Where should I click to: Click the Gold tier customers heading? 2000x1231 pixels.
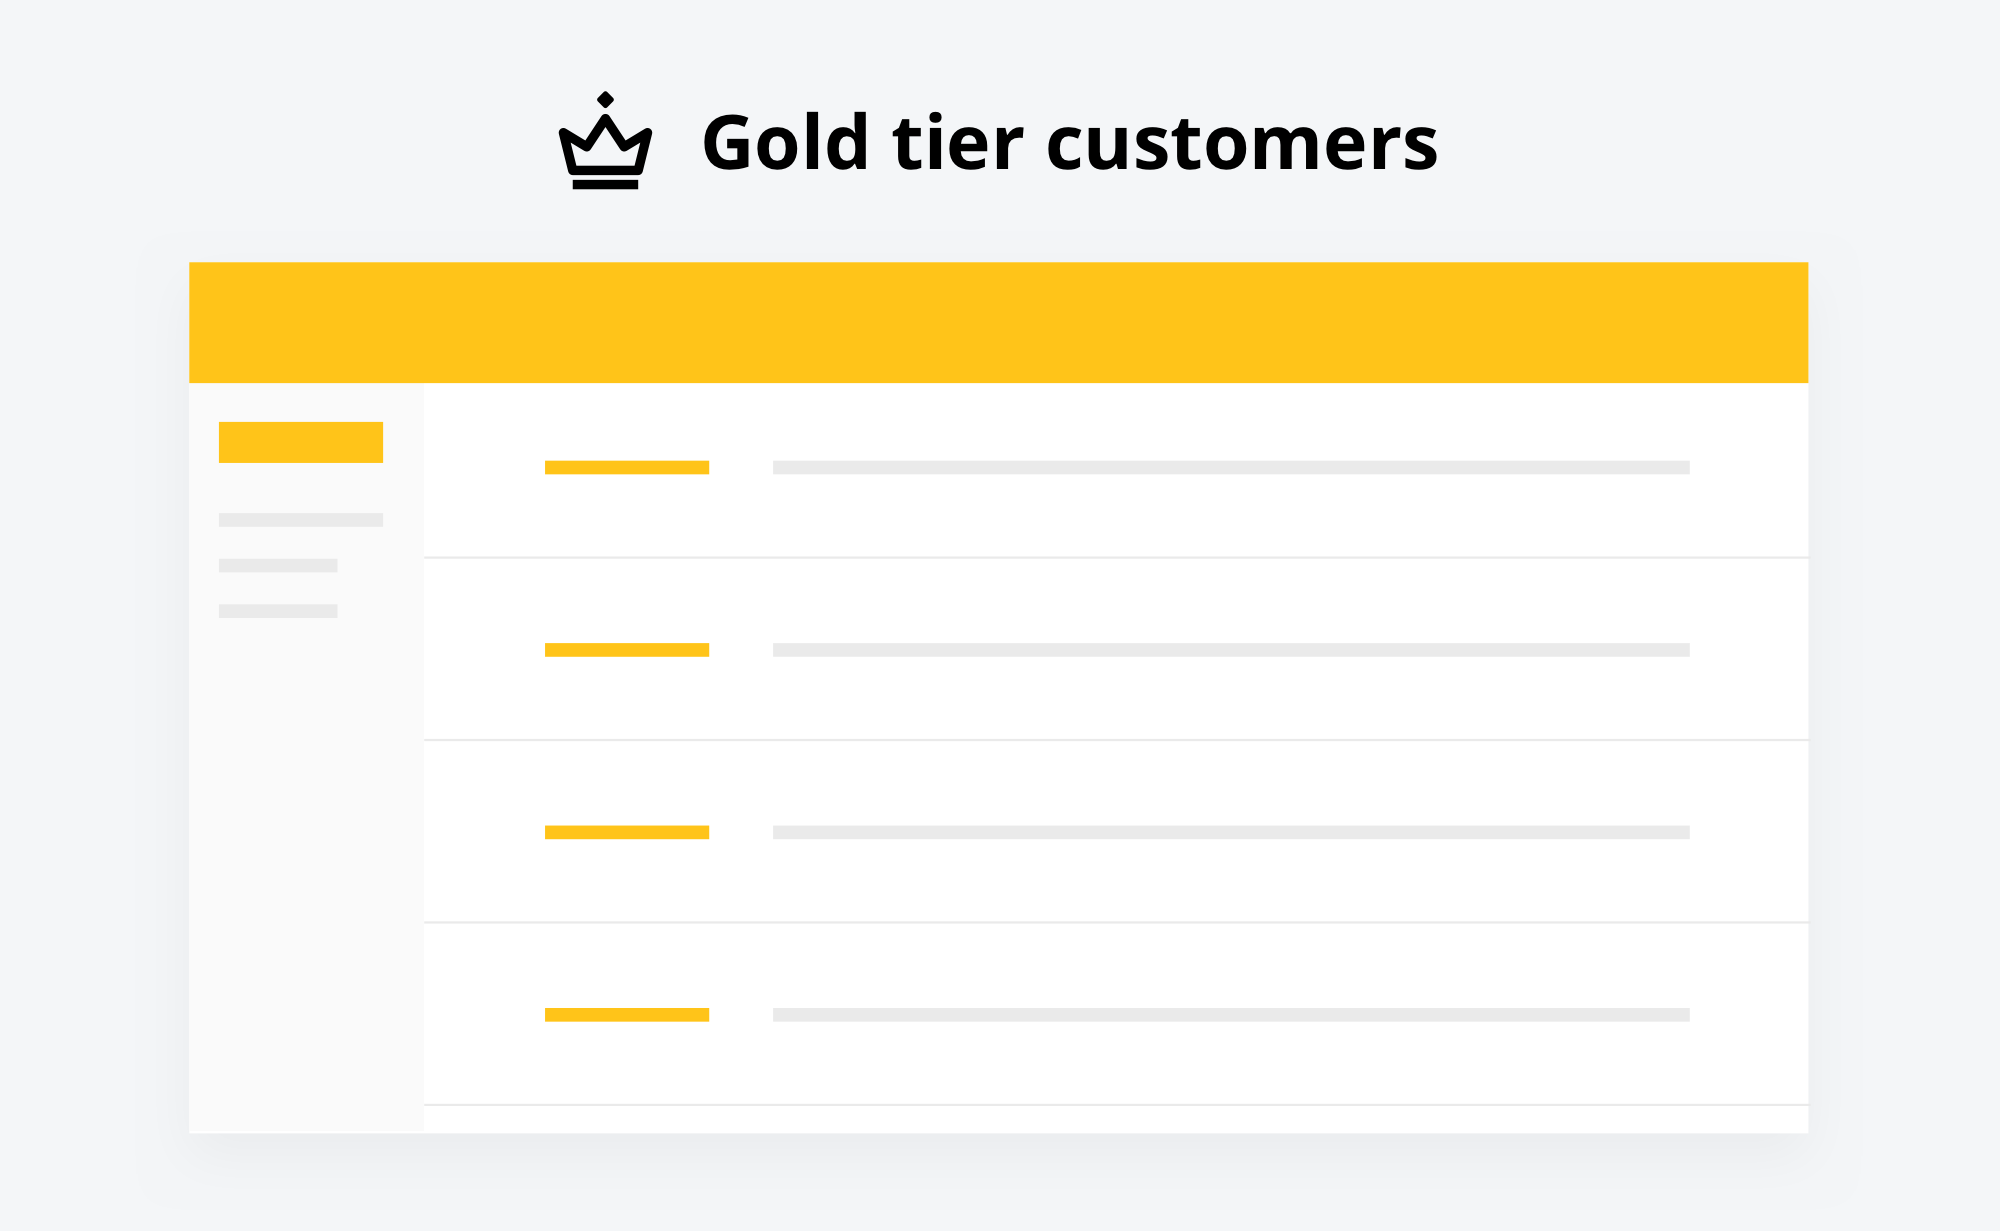pyautogui.click(x=1070, y=143)
